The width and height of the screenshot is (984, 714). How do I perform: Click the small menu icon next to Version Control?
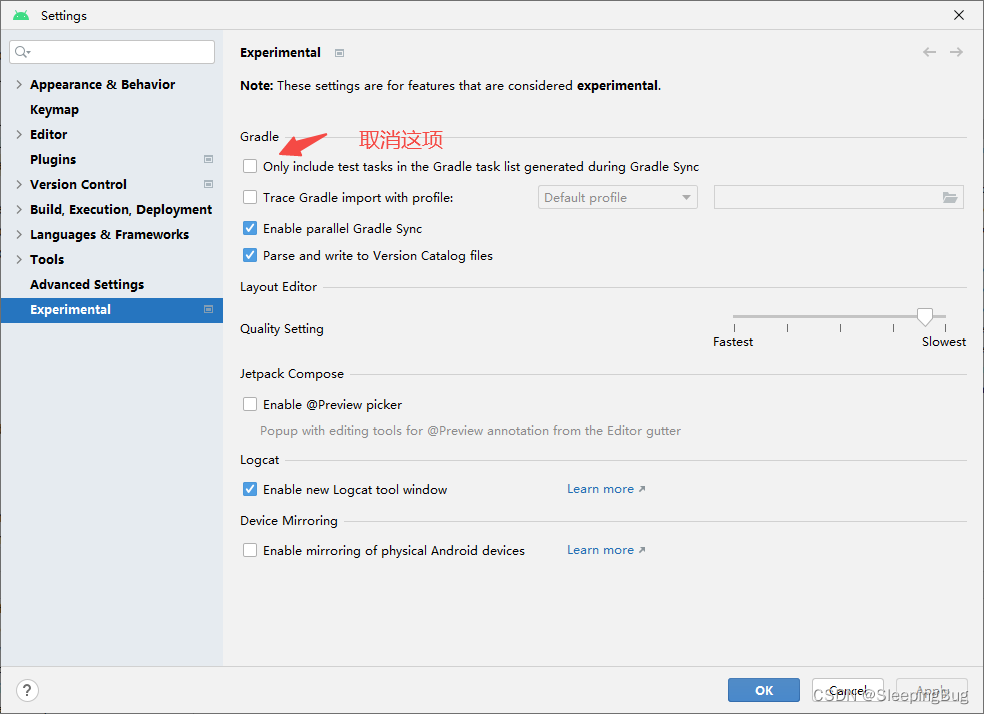coord(207,184)
